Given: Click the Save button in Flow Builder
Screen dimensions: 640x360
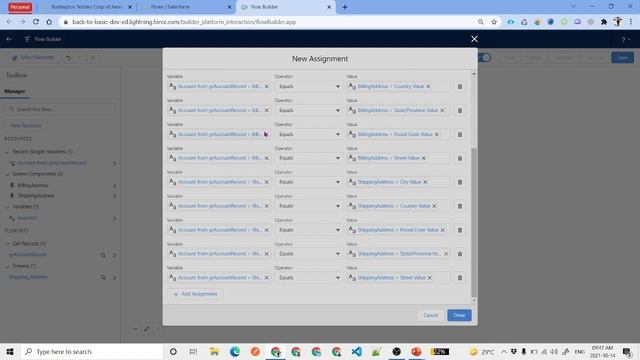Looking at the screenshot, I should pyautogui.click(x=622, y=58).
